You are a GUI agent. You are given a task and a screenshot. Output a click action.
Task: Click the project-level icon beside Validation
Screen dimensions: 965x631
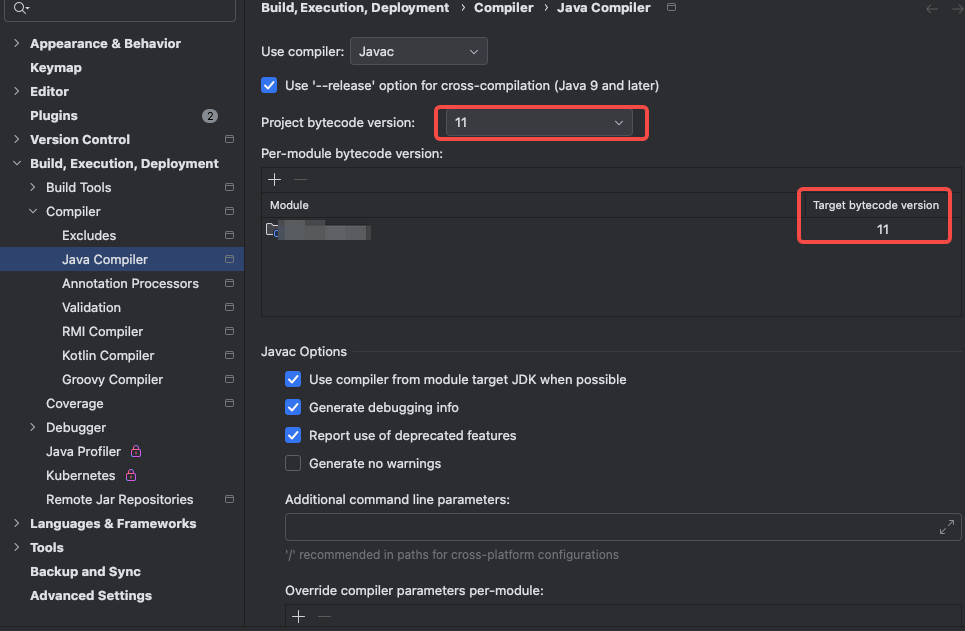(230, 307)
